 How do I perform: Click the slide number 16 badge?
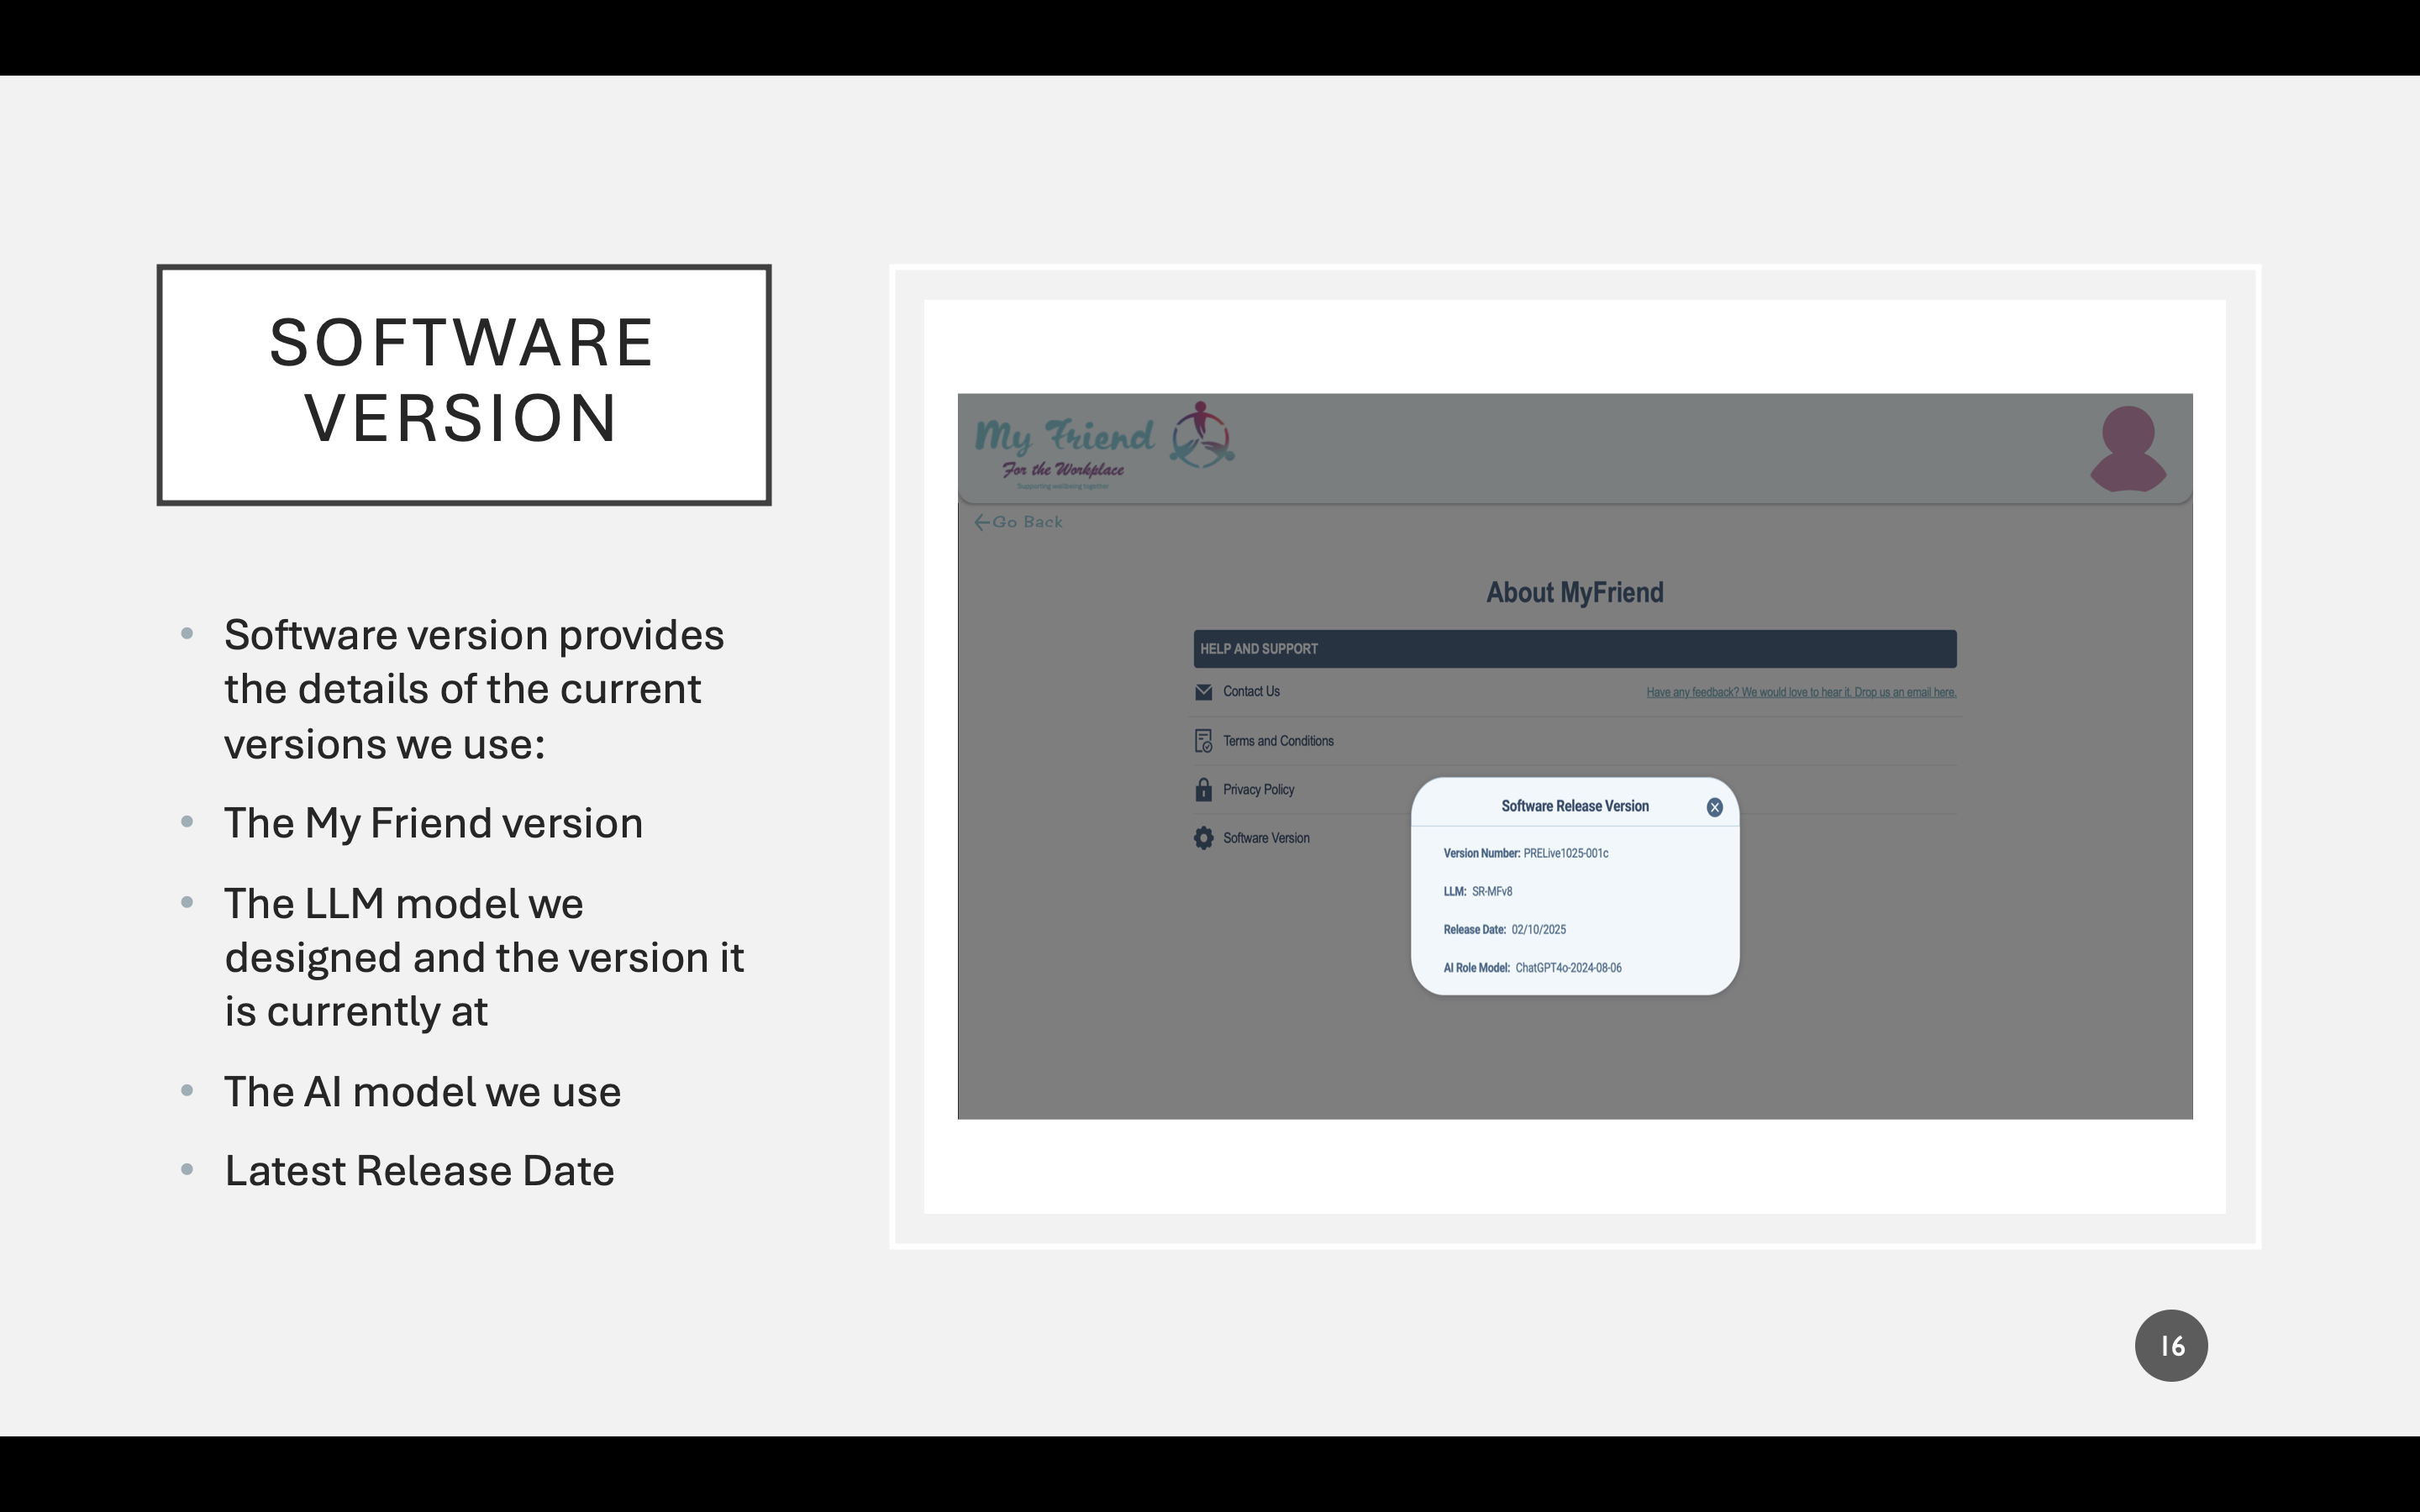(2170, 1345)
